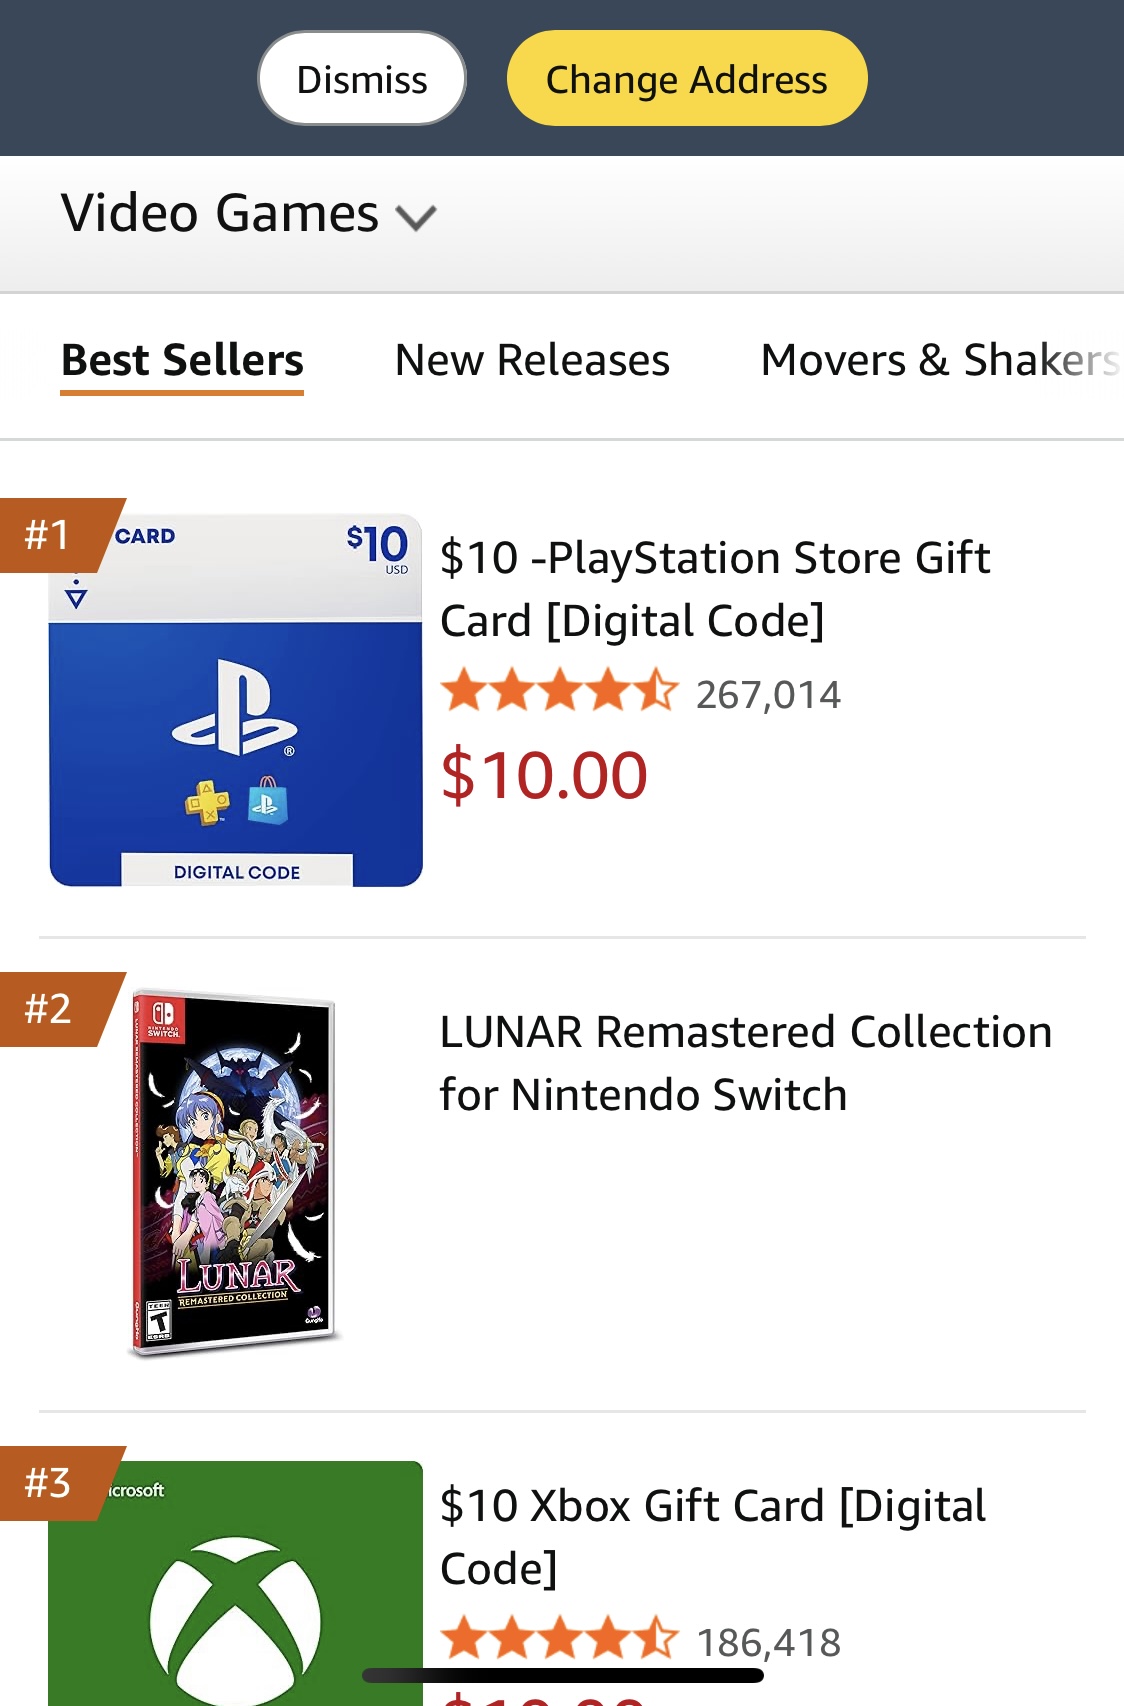The height and width of the screenshot is (1706, 1124).
Task: Tap the $10.00 price of the PlayStation card
Action: pos(544,775)
